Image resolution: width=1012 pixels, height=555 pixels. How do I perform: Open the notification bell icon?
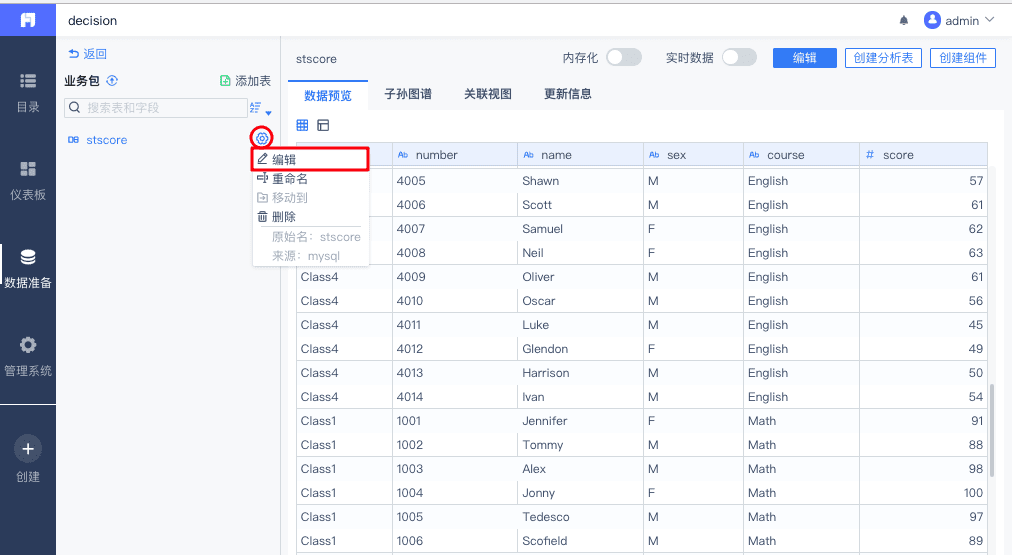tap(904, 21)
